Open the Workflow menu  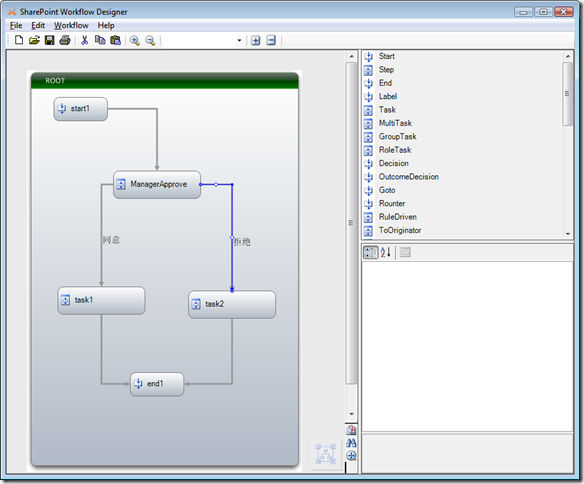[71, 25]
